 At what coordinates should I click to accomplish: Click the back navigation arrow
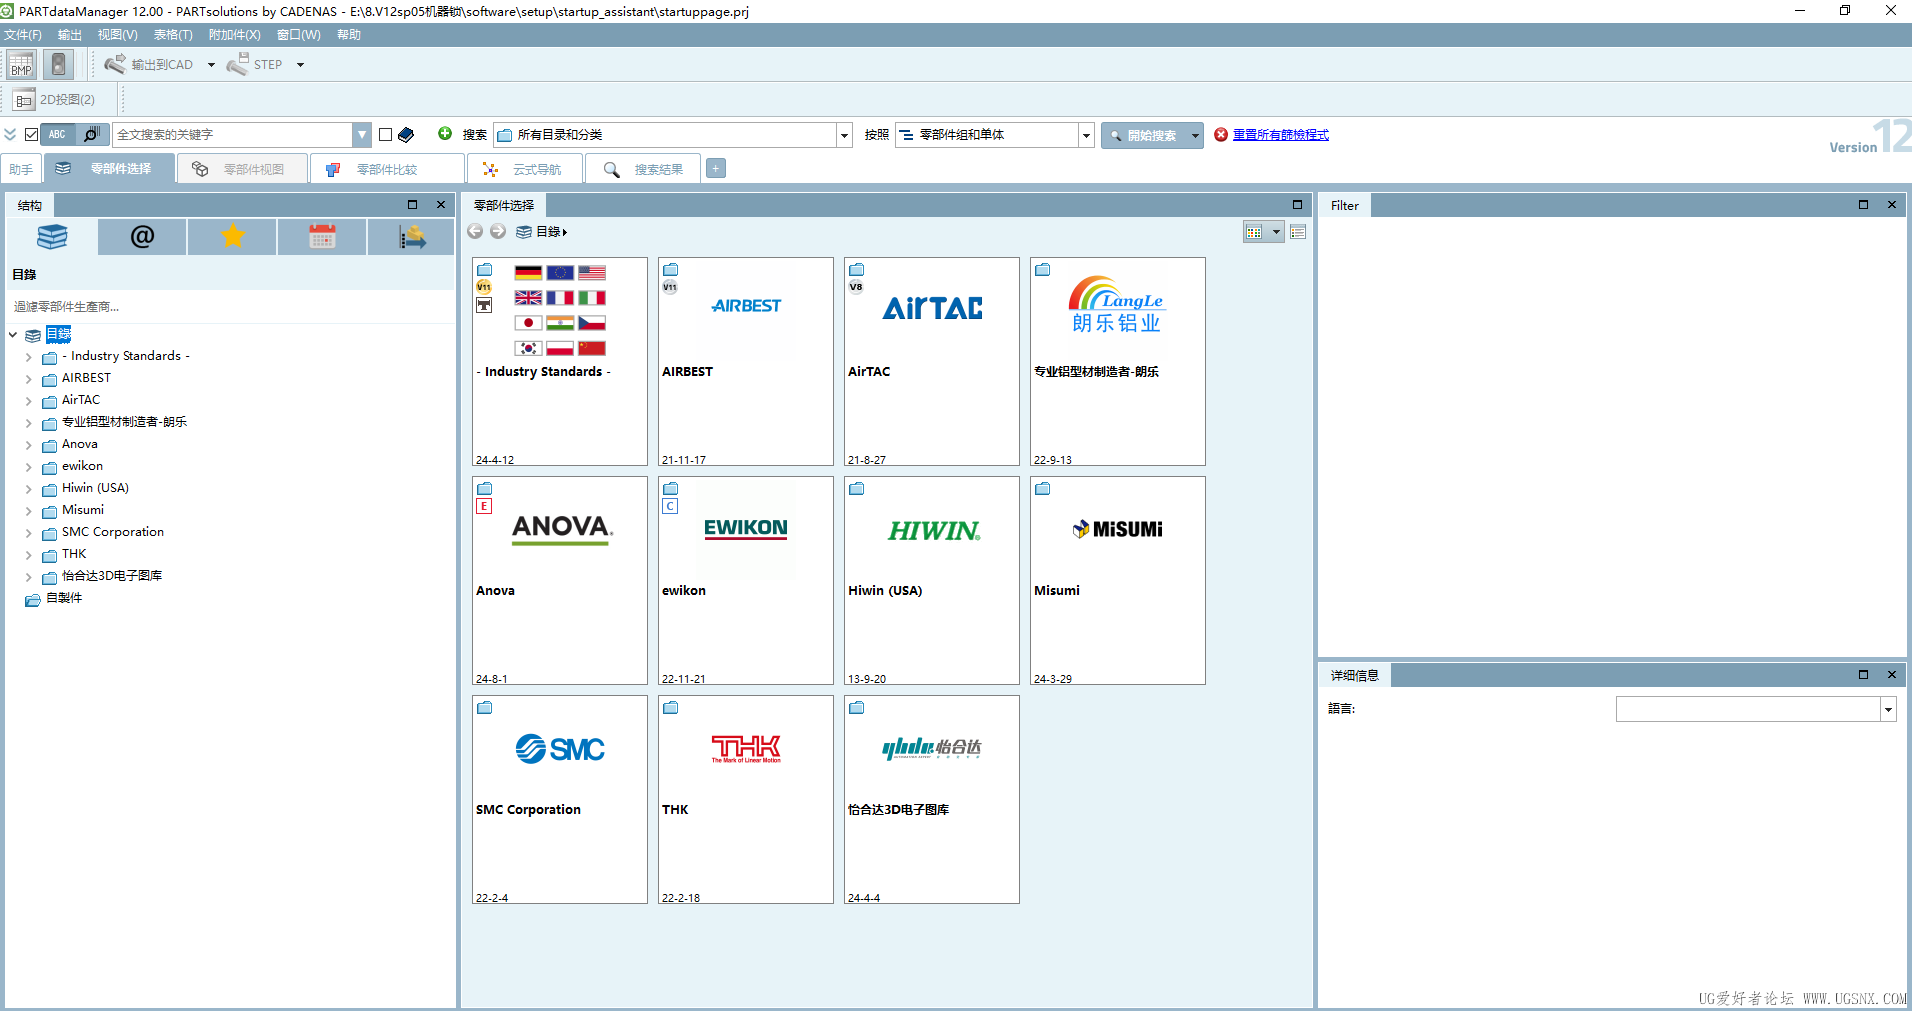click(475, 232)
